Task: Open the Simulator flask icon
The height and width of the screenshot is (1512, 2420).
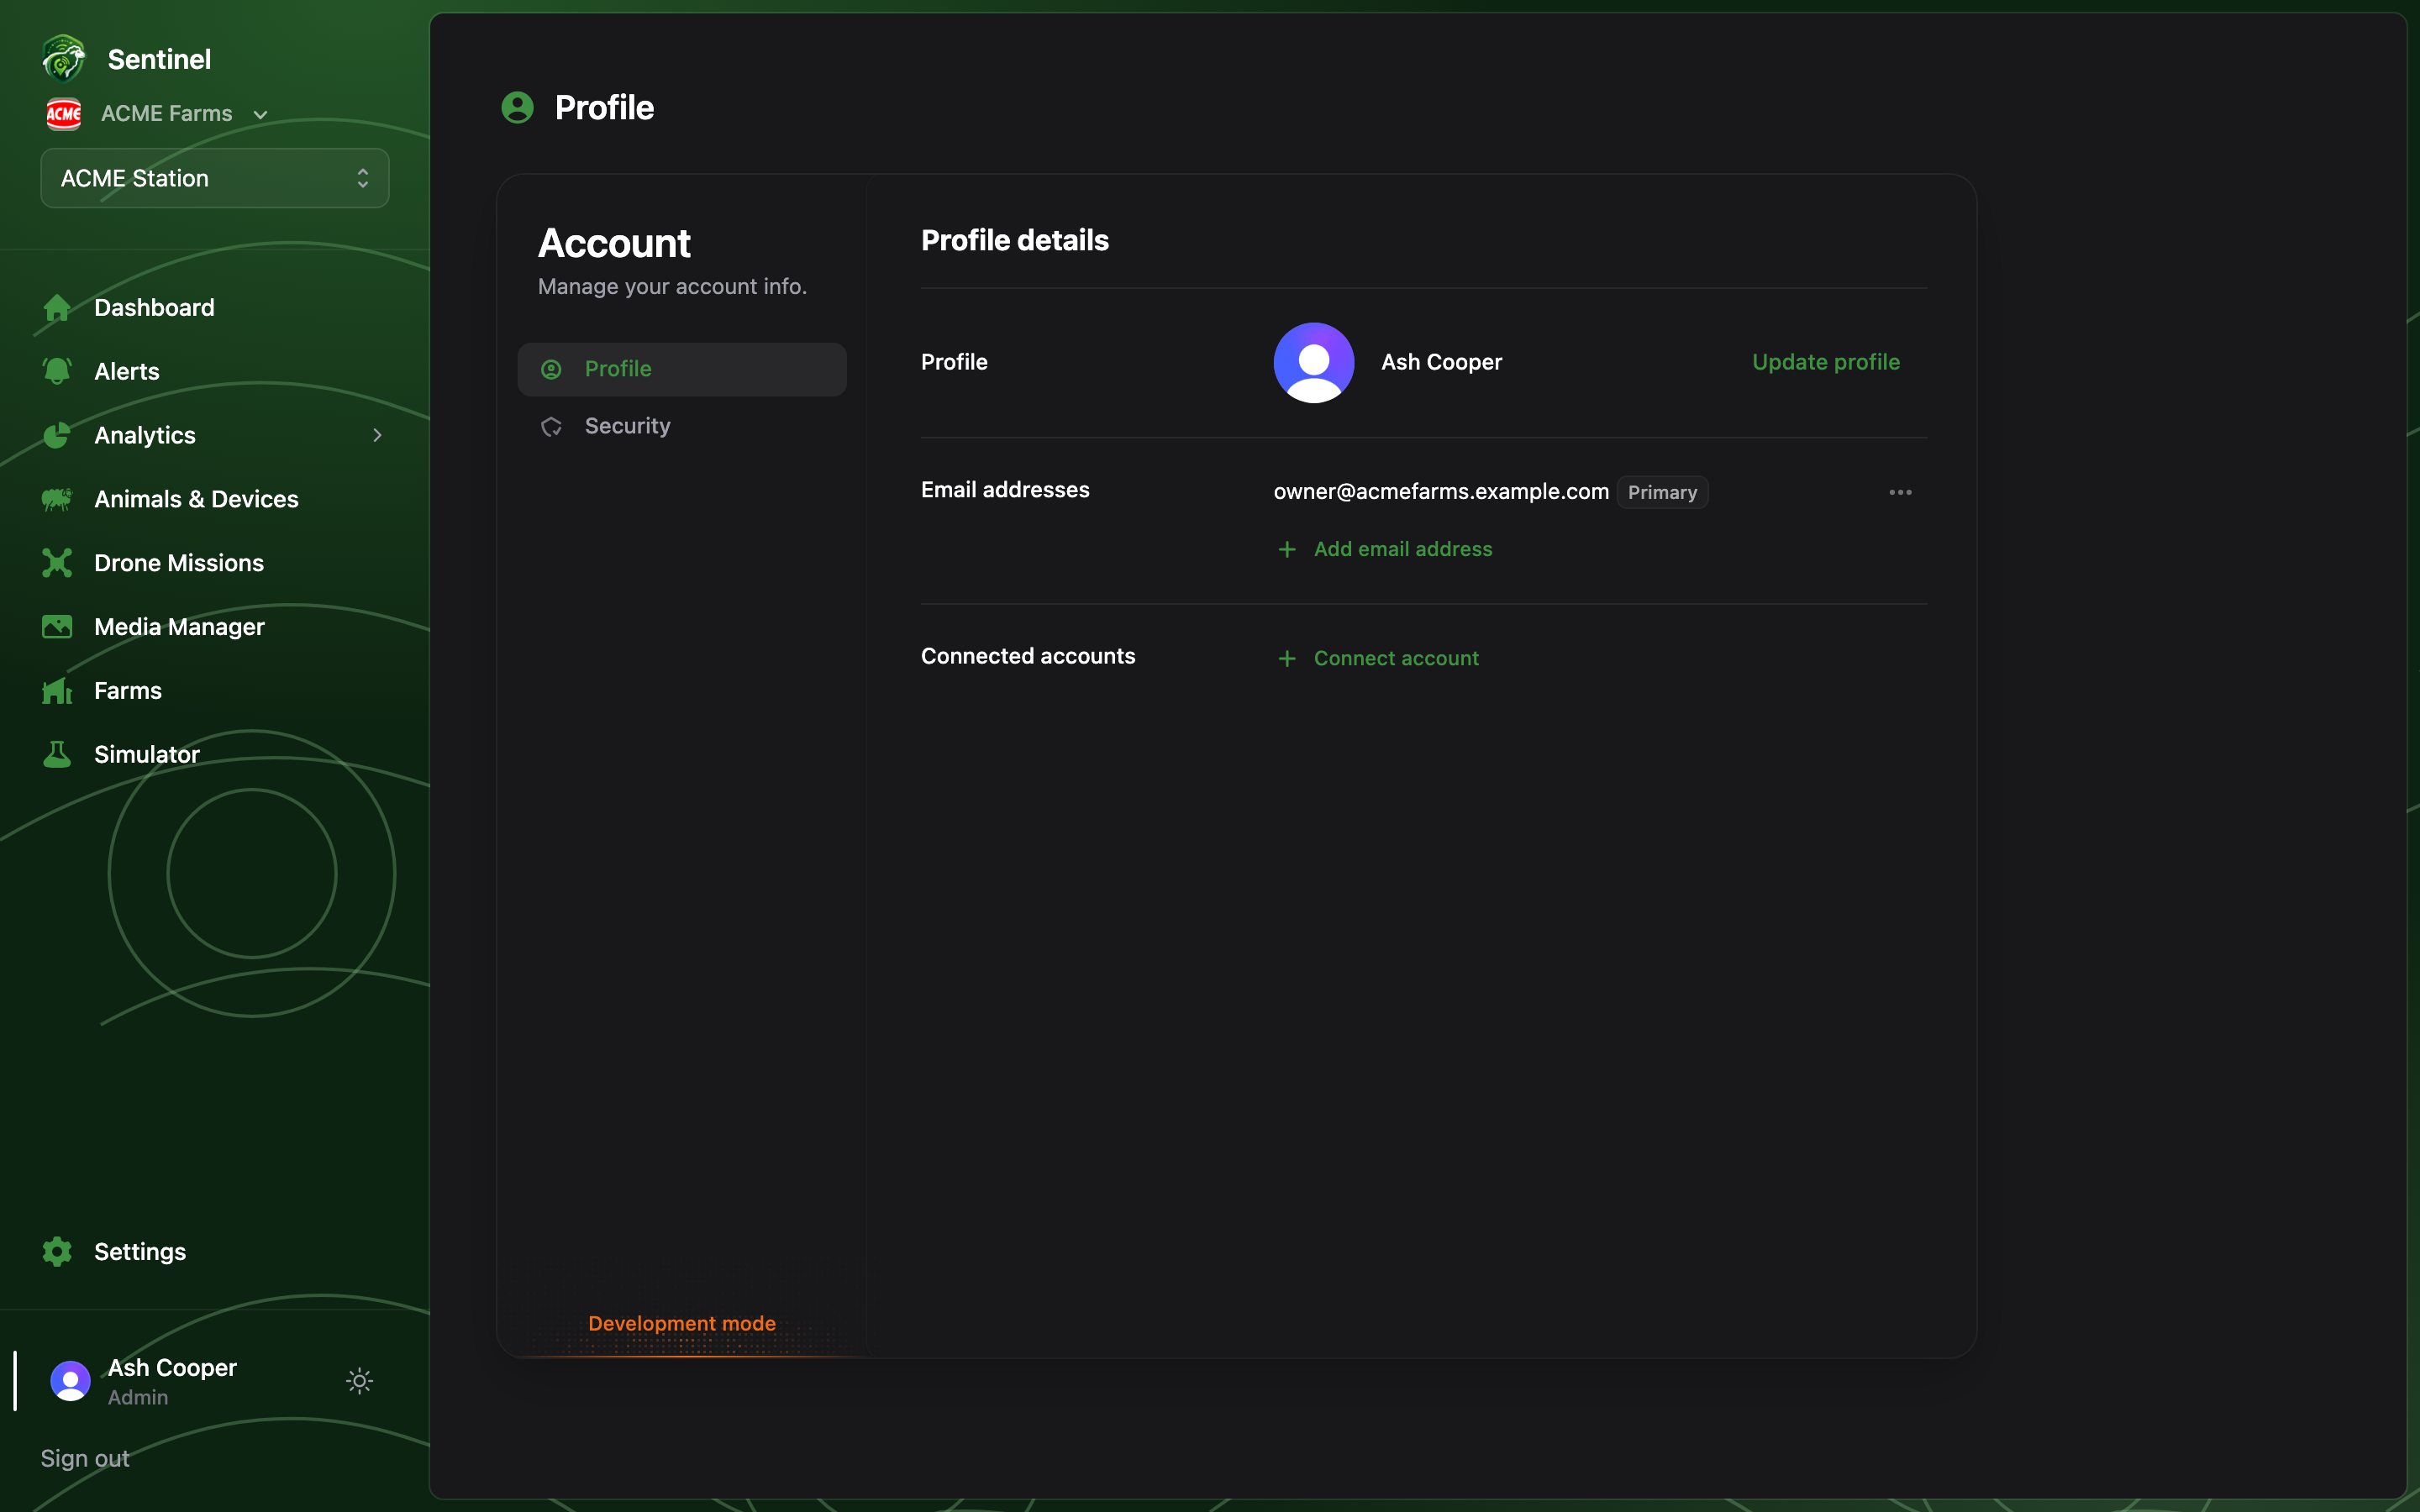Action: (x=57, y=755)
